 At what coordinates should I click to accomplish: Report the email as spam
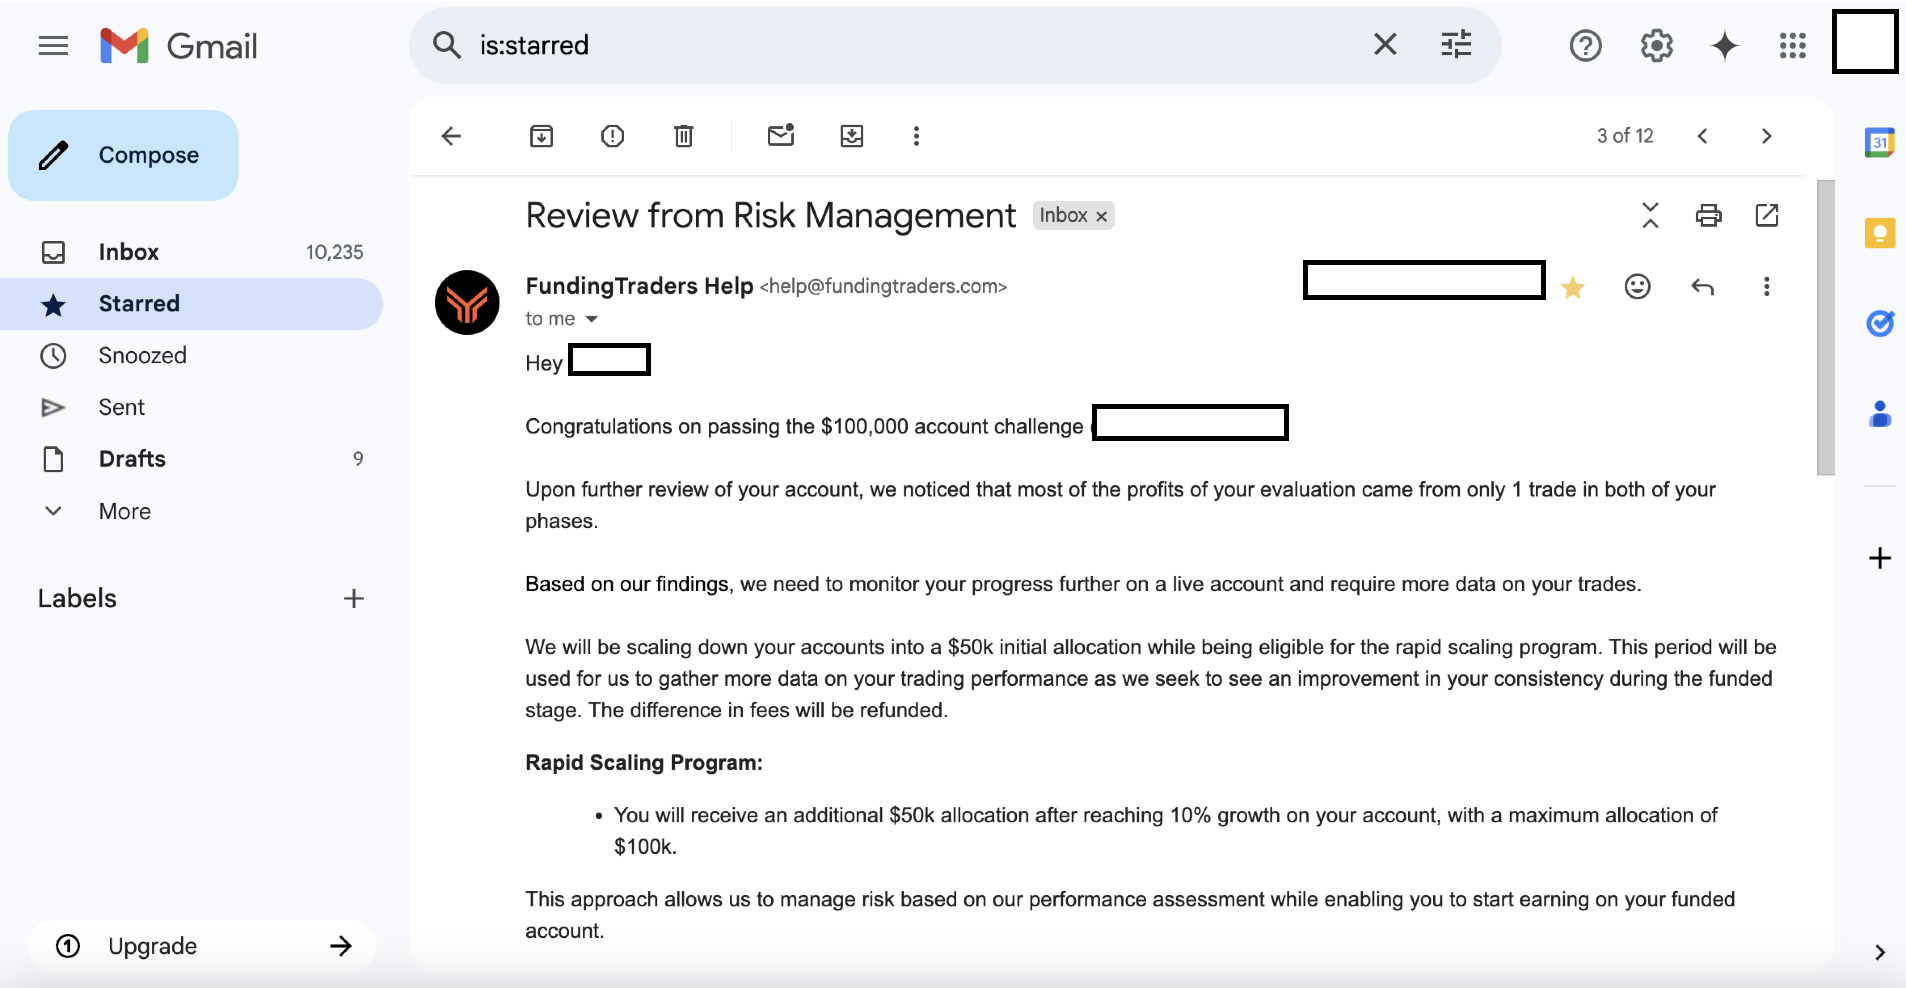pos(612,136)
